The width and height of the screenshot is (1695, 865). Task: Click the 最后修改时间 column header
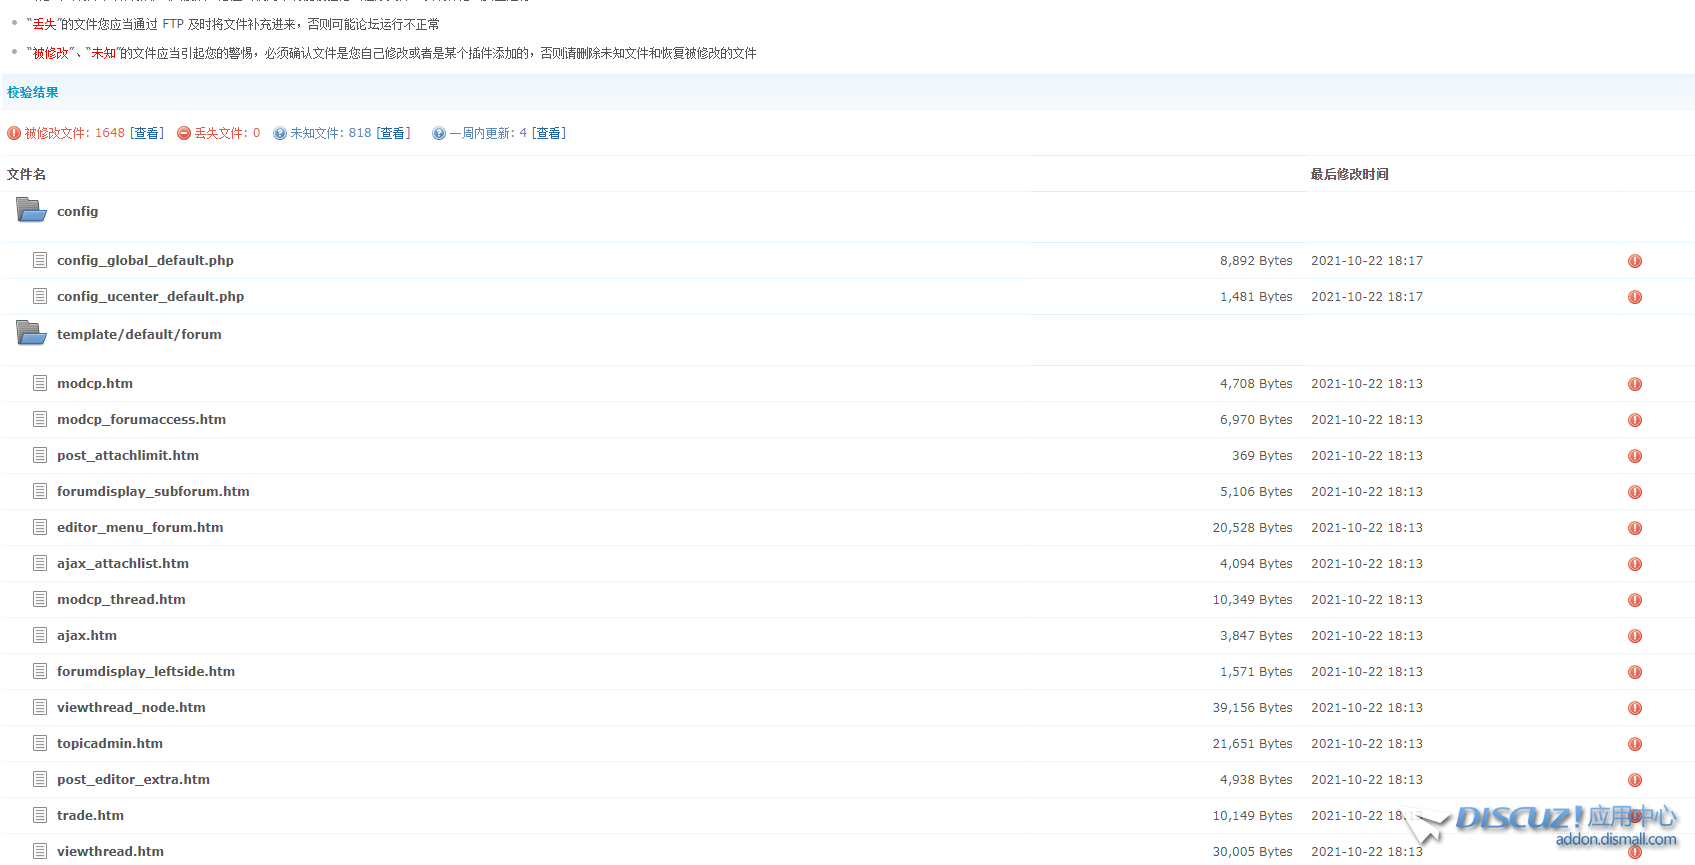point(1349,174)
